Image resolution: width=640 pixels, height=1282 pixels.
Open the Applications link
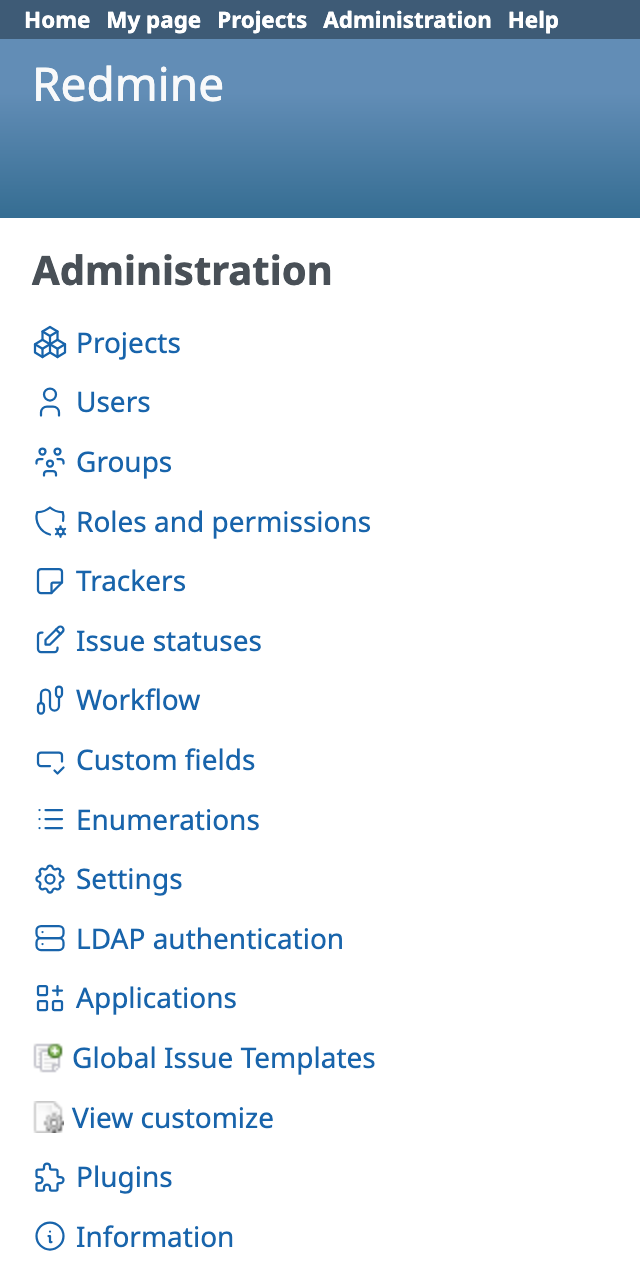pyautogui.click(x=156, y=999)
